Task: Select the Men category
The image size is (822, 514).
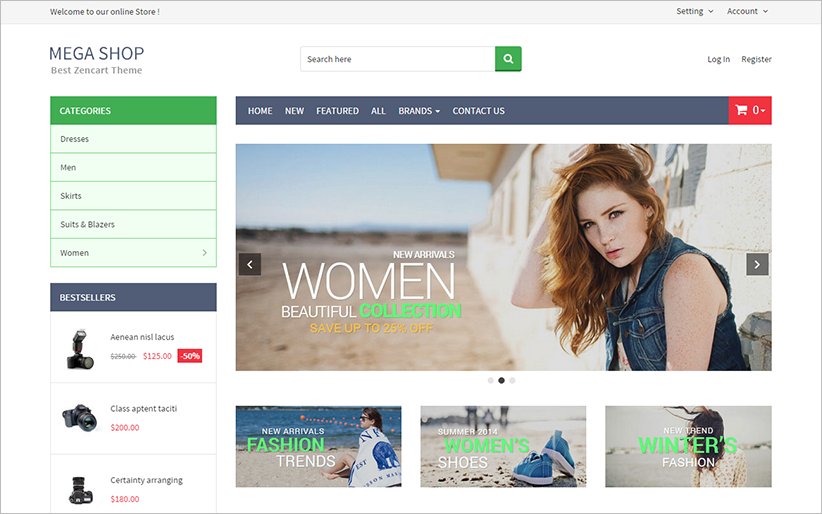Action: point(133,167)
